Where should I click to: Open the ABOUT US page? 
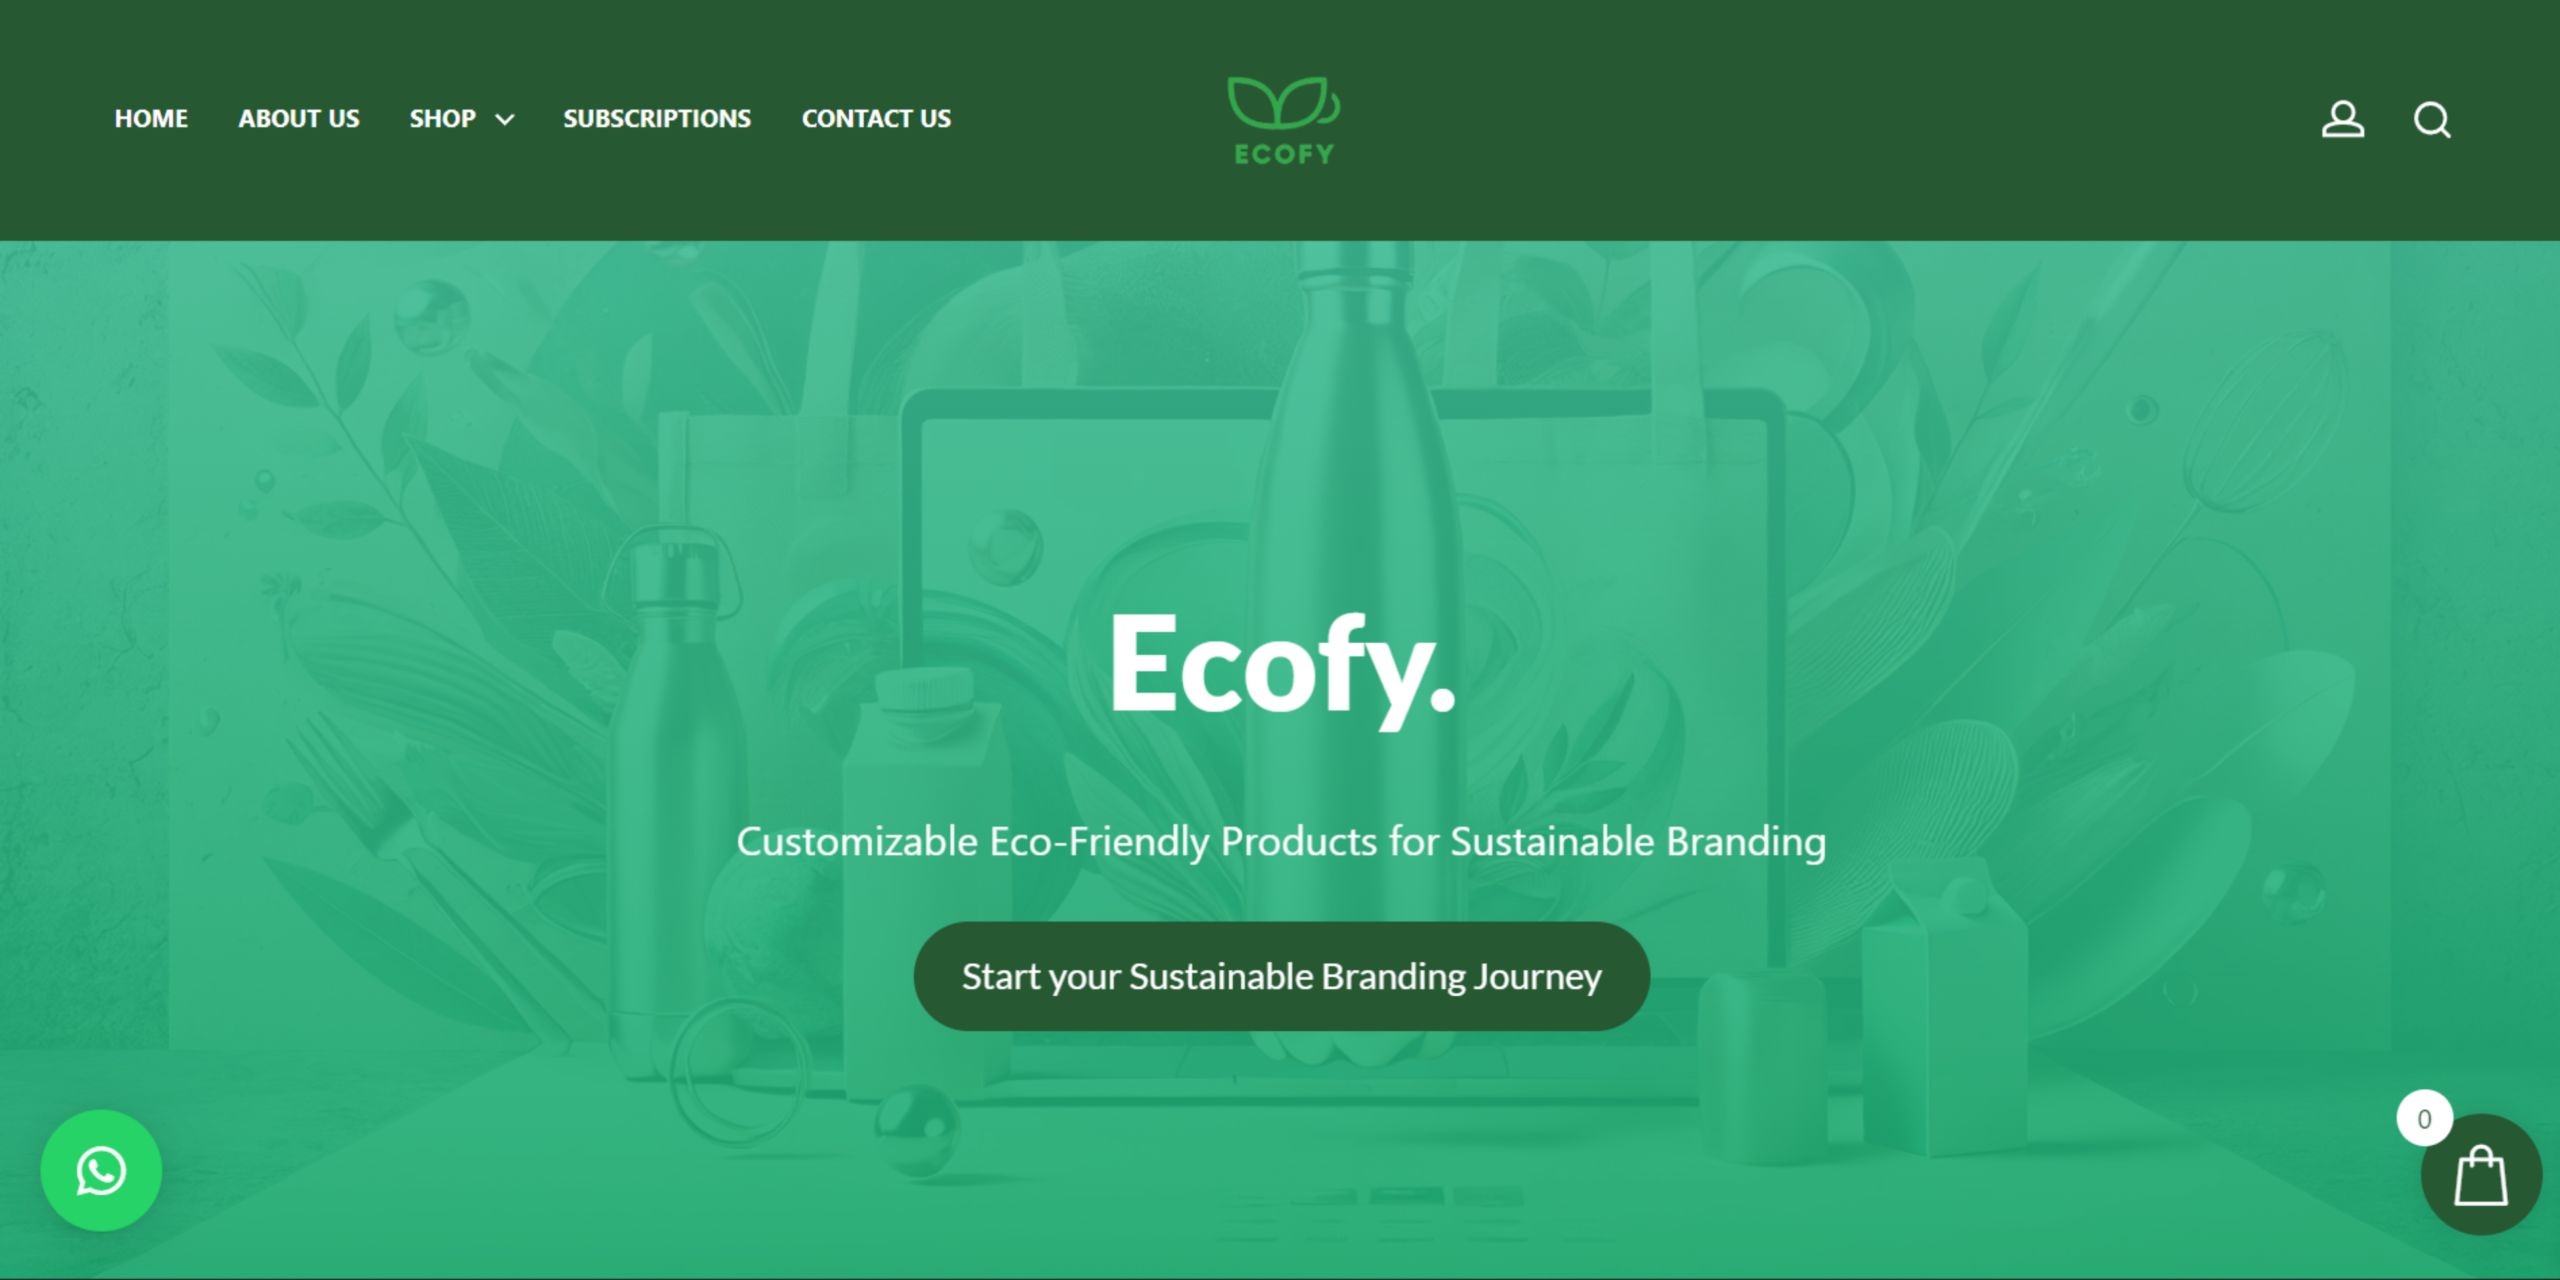tap(298, 118)
